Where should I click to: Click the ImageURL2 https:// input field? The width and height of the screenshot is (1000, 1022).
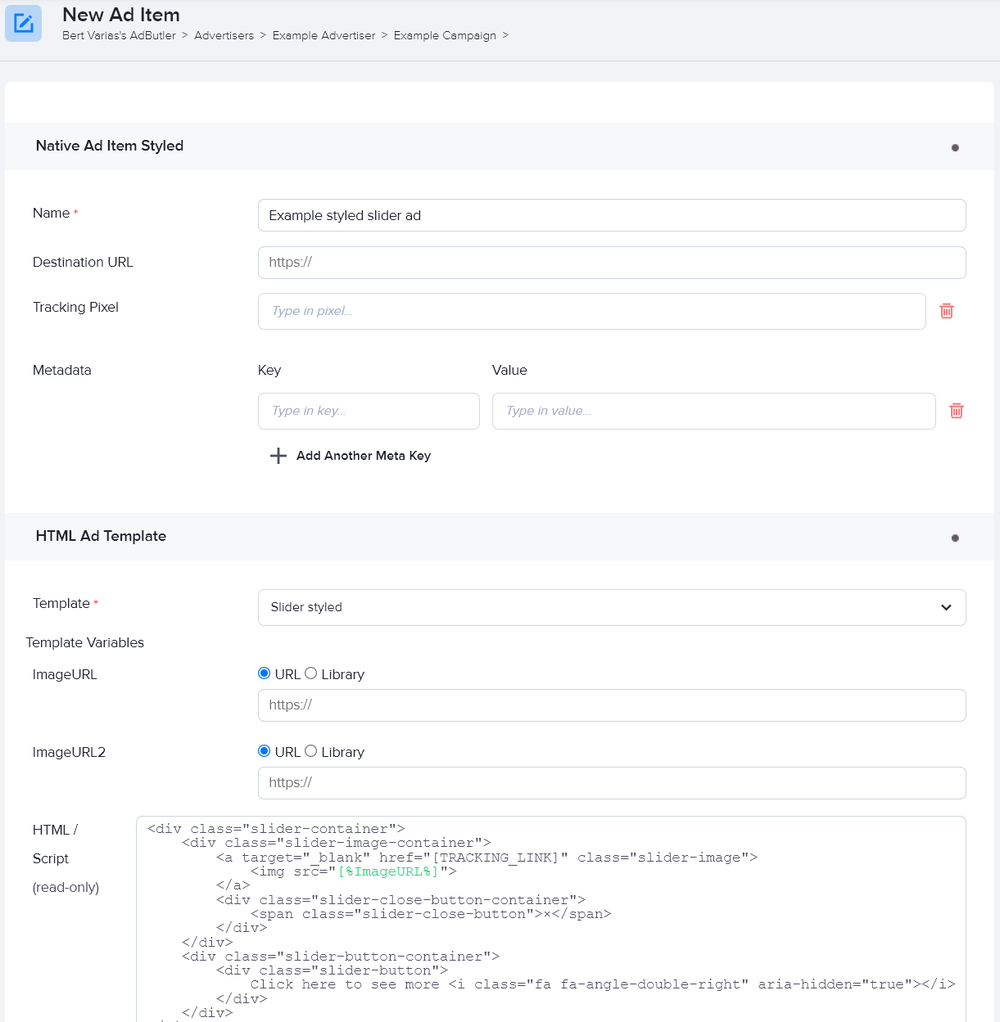611,783
